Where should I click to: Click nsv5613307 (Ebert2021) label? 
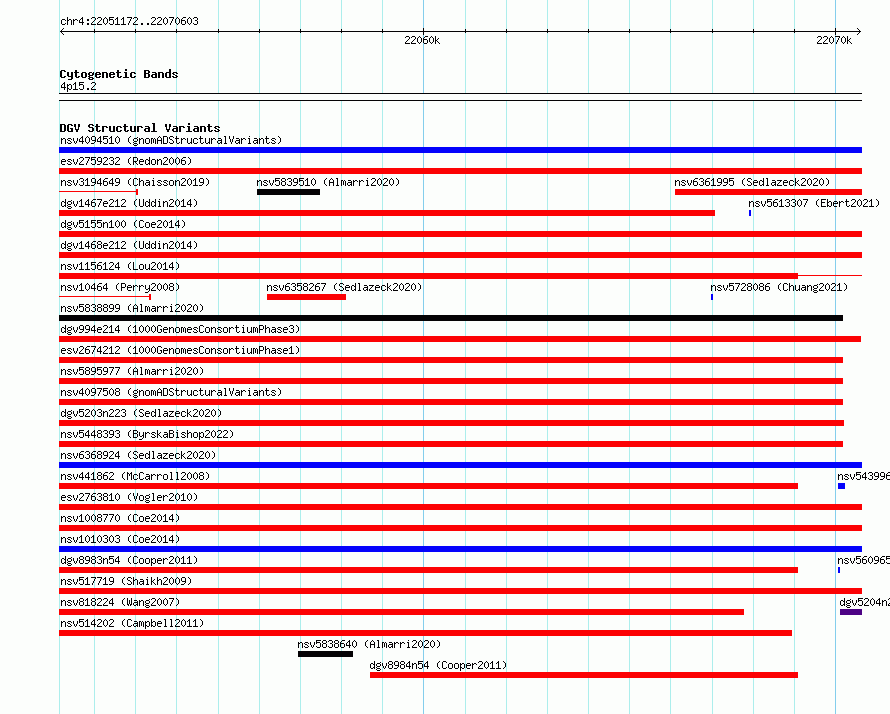[x=814, y=203]
